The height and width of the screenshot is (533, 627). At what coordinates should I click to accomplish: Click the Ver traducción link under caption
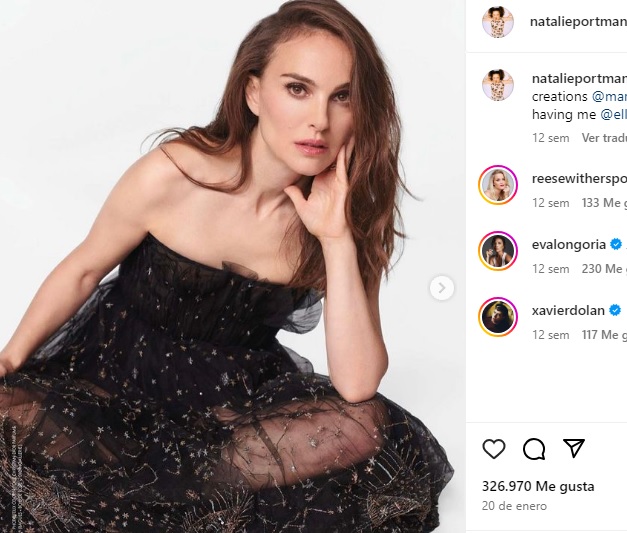(x=604, y=137)
